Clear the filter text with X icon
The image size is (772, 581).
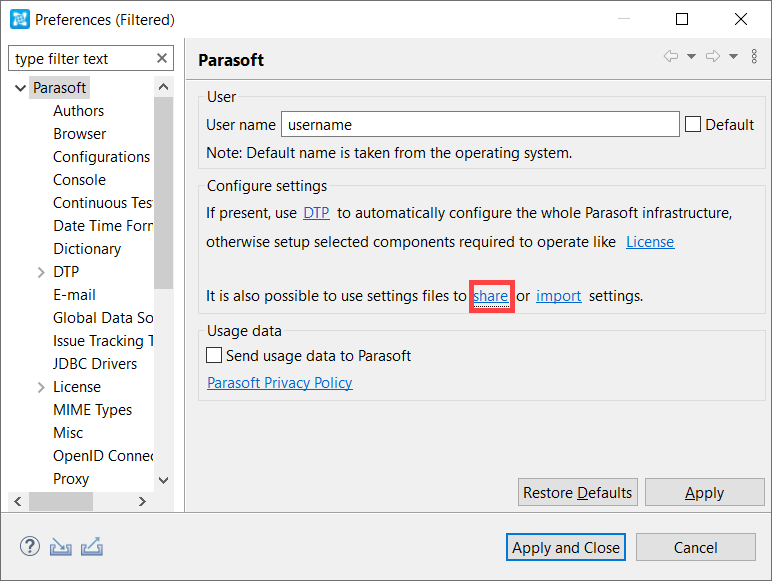161,59
